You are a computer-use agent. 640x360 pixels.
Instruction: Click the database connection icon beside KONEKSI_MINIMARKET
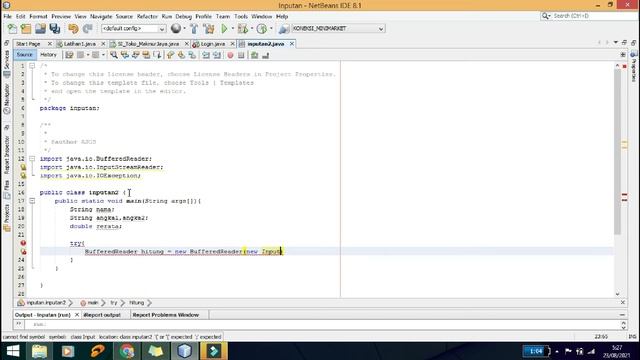coord(284,29)
